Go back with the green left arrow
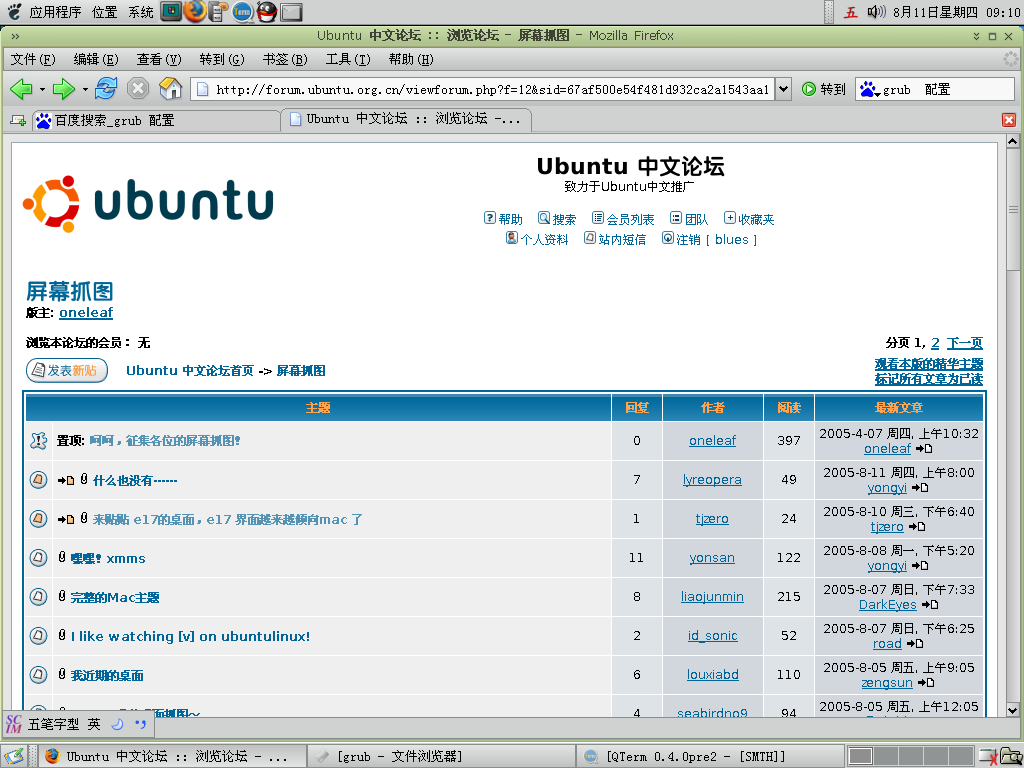1024x768 pixels. [x=21, y=89]
